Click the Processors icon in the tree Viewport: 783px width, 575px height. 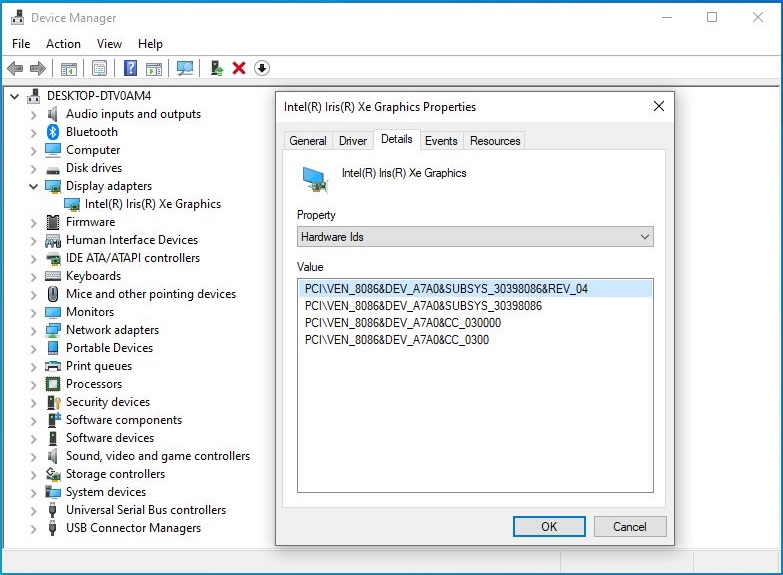coord(52,384)
